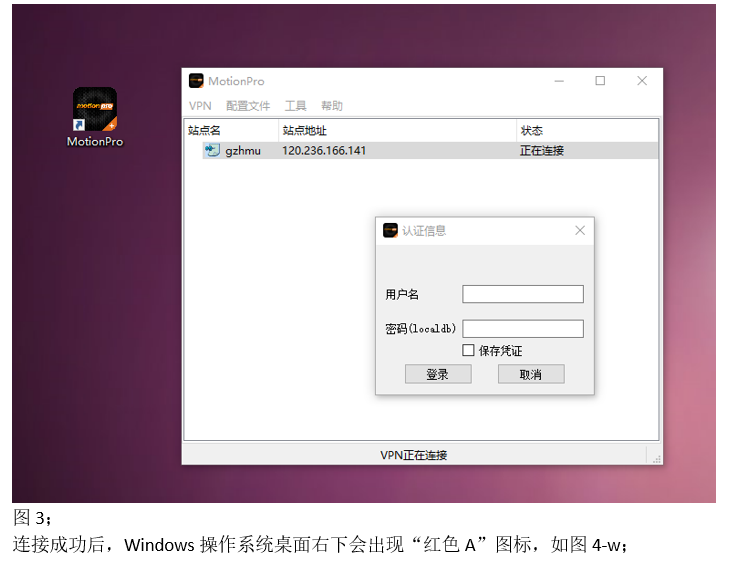Click the MotionPro logo in the title bar

[196, 81]
